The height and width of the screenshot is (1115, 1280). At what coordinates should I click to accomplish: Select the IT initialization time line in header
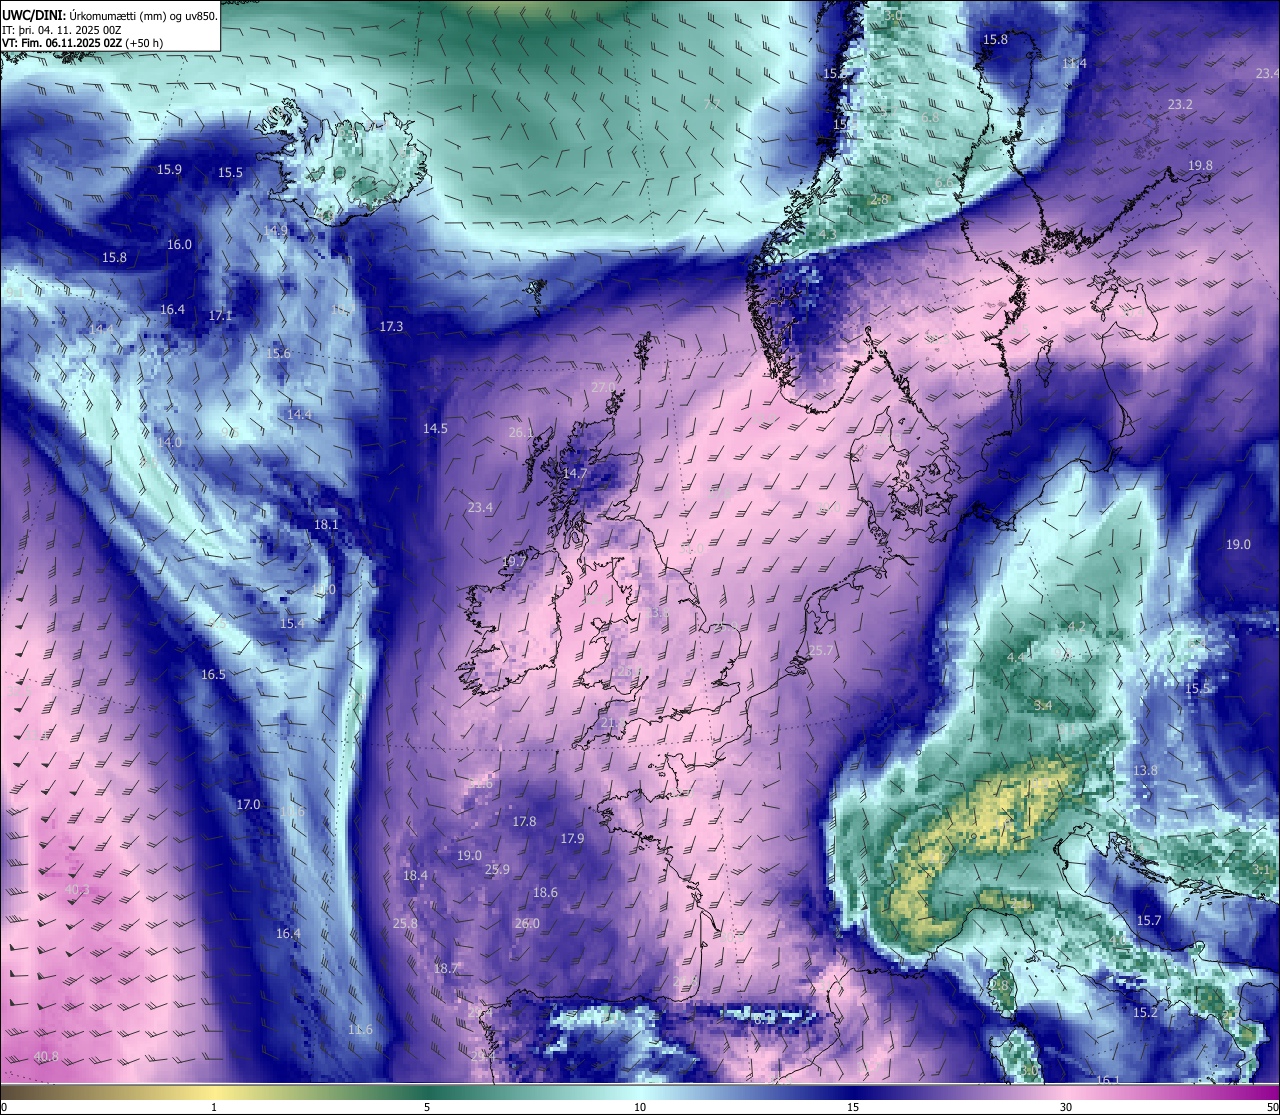[62, 30]
